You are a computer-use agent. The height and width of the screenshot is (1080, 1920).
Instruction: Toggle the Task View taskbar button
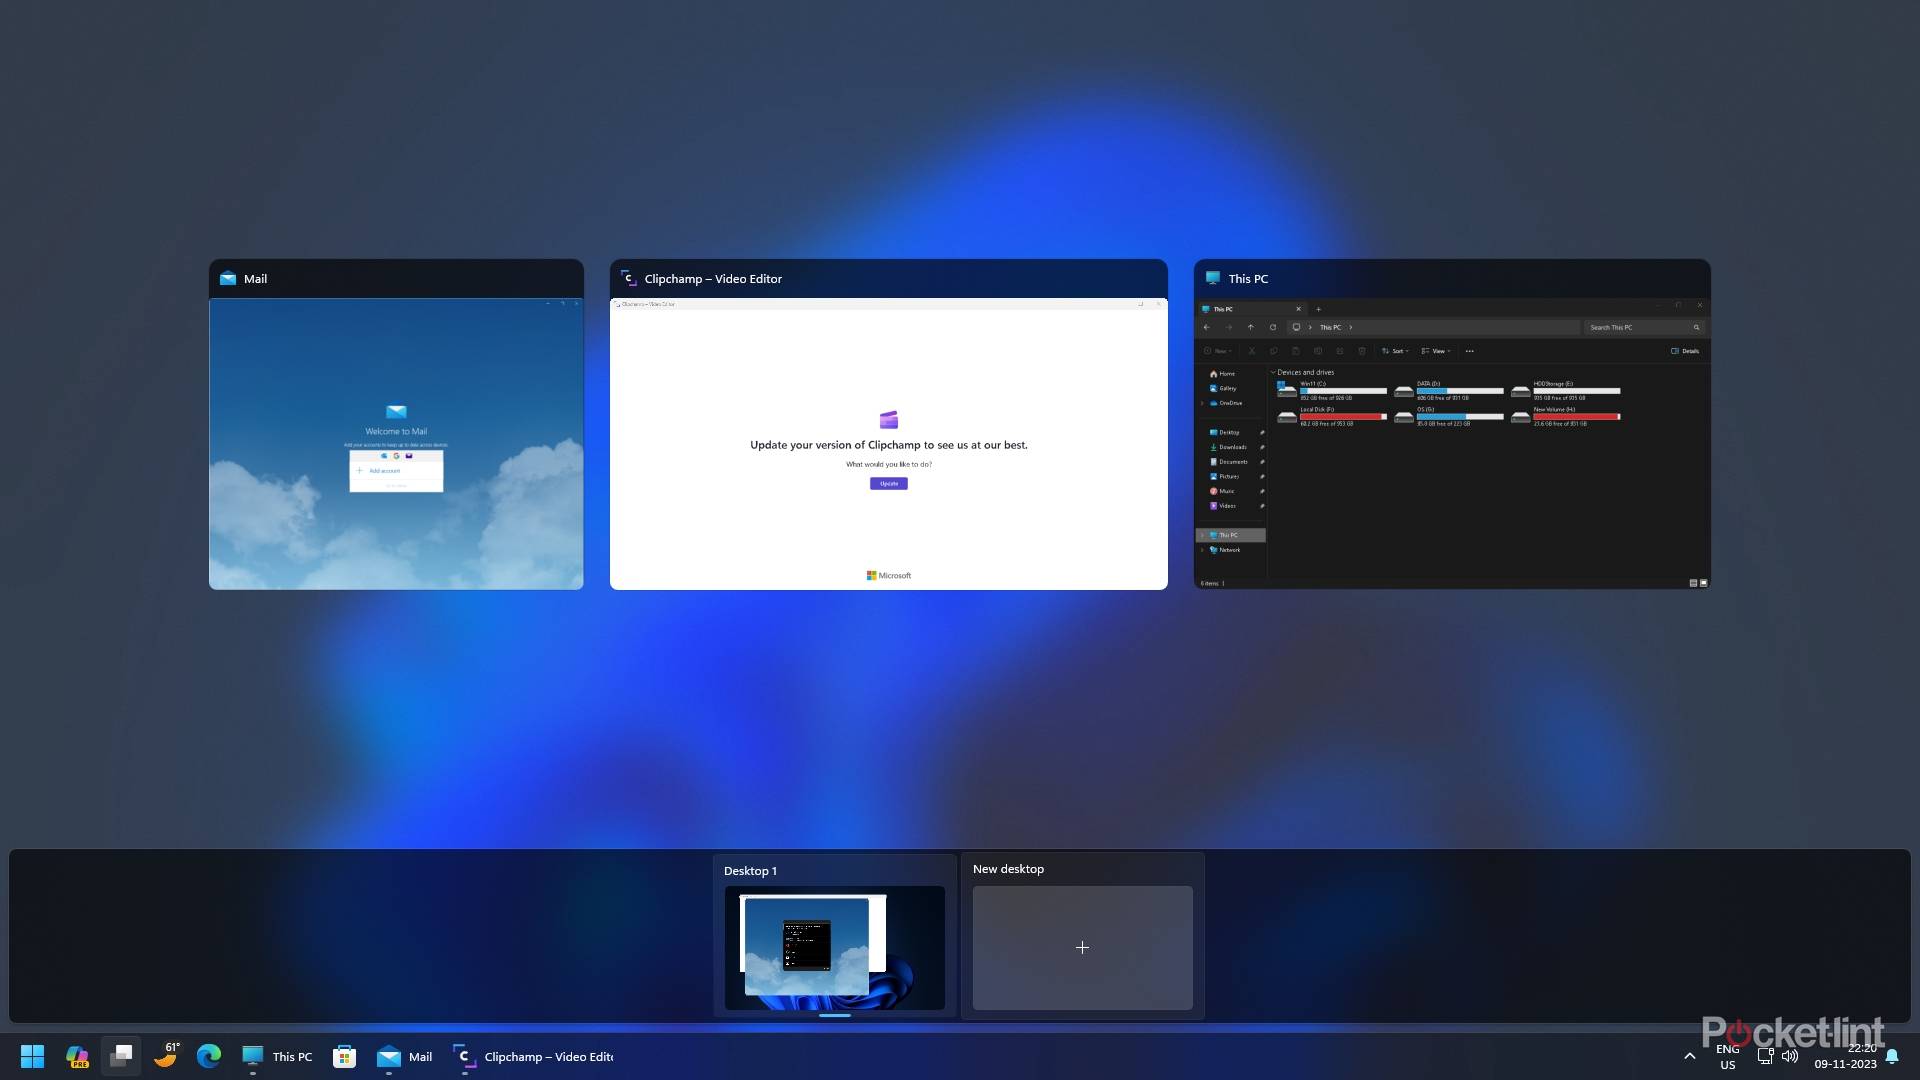coord(121,1056)
